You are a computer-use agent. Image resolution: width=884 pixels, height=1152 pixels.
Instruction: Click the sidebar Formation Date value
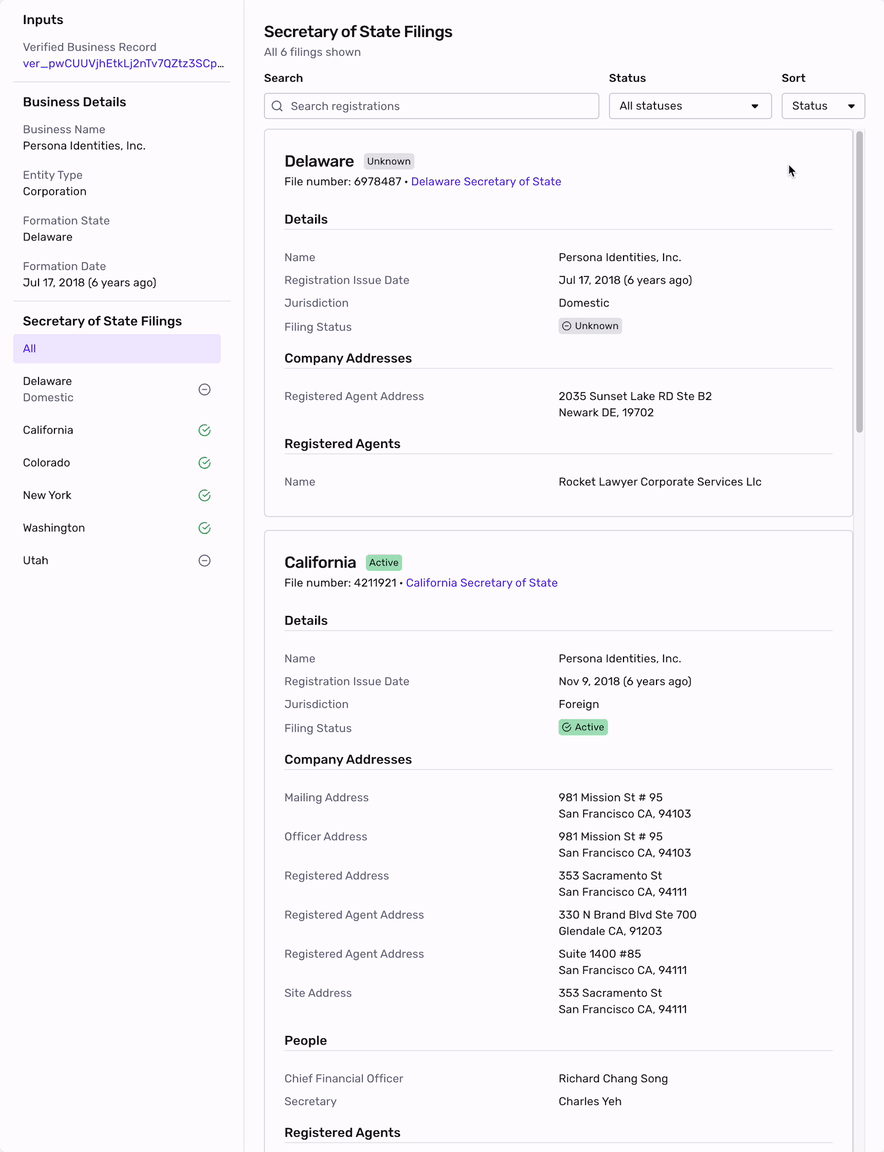pyautogui.click(x=90, y=282)
